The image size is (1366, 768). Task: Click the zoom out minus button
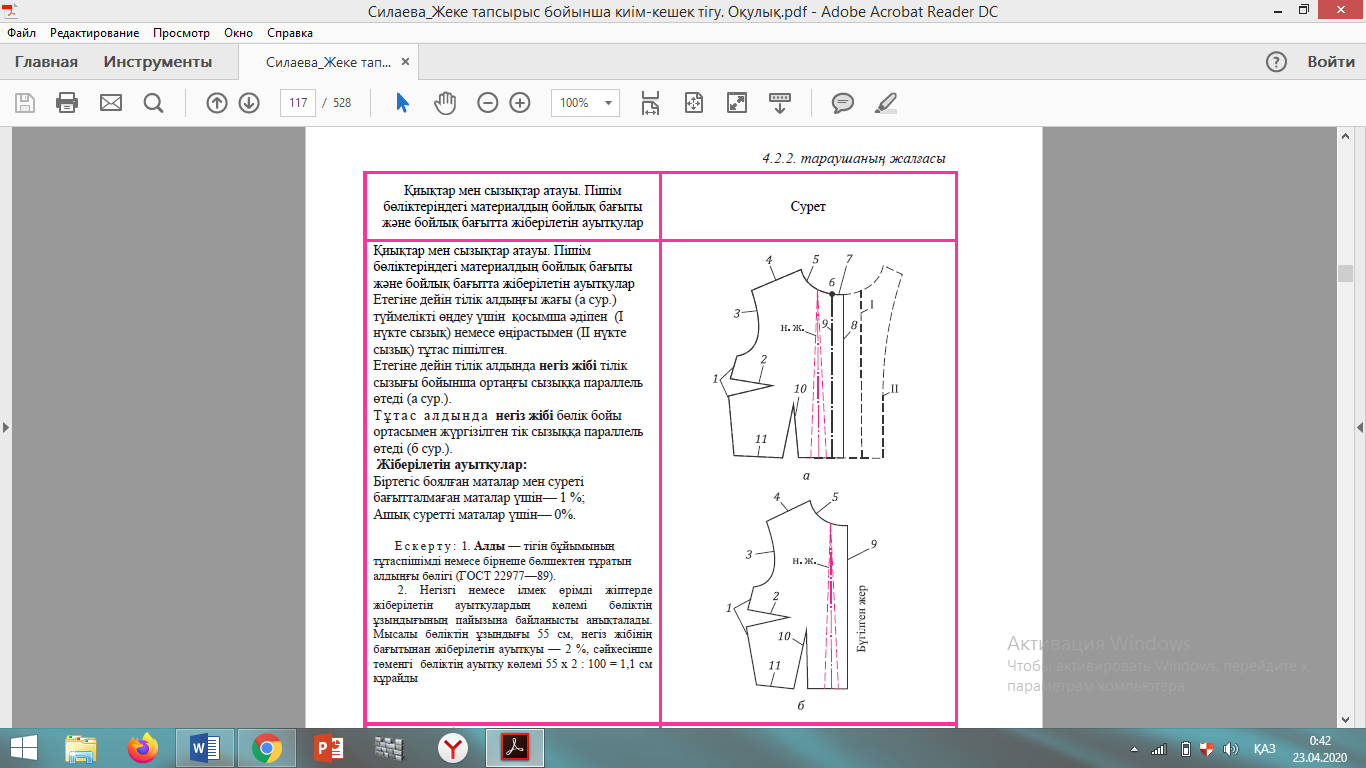point(487,103)
